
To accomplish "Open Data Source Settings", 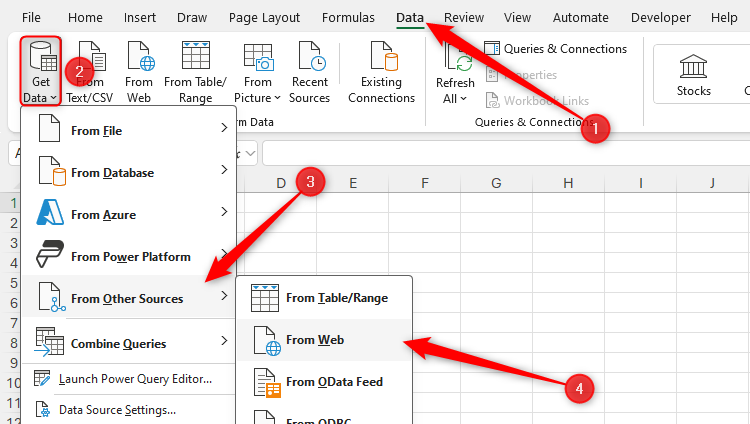I will coord(117,409).
